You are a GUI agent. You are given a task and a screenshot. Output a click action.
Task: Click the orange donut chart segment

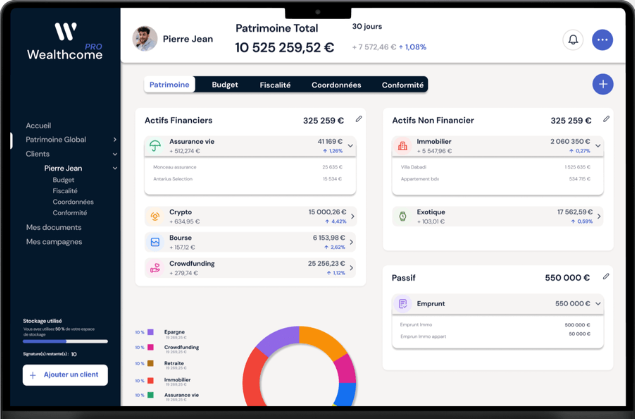[323, 341]
